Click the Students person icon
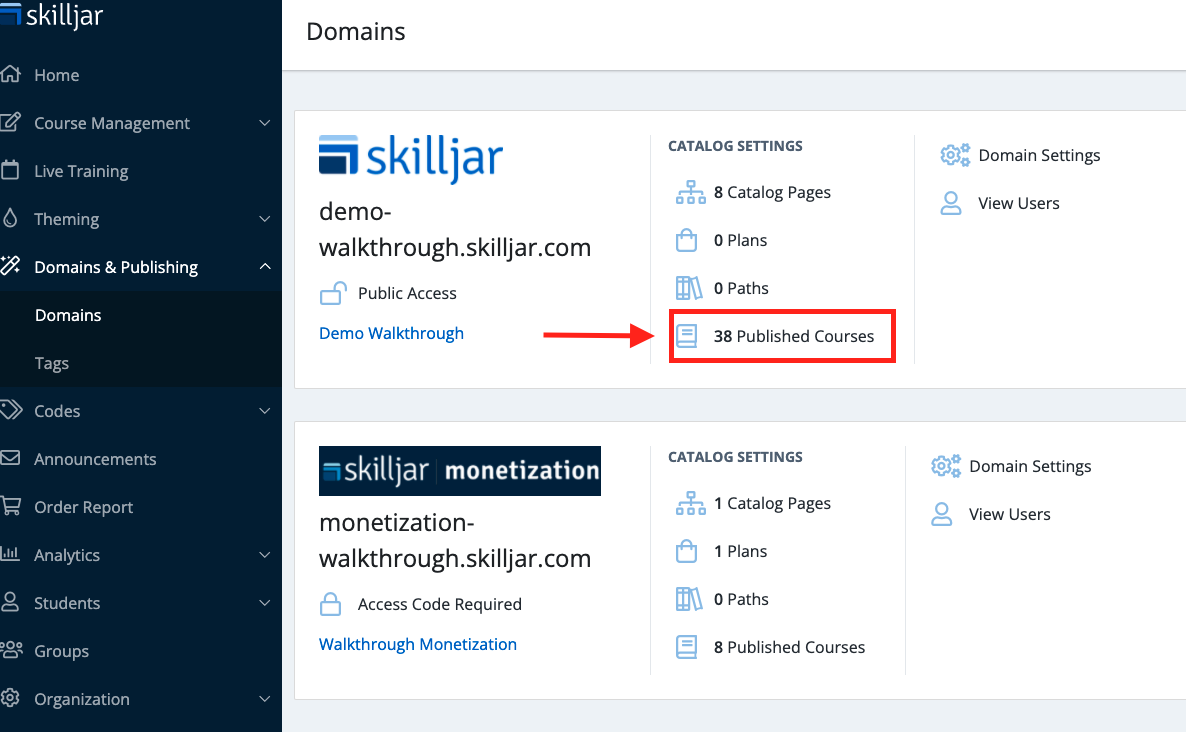 point(10,602)
